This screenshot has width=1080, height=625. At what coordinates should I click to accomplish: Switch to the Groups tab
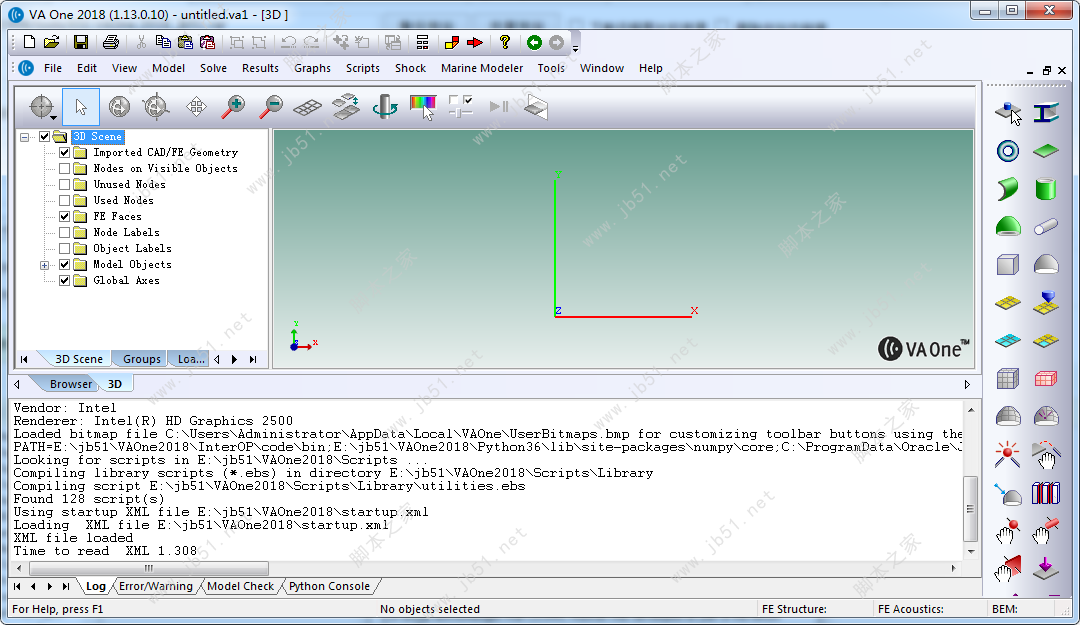point(141,359)
